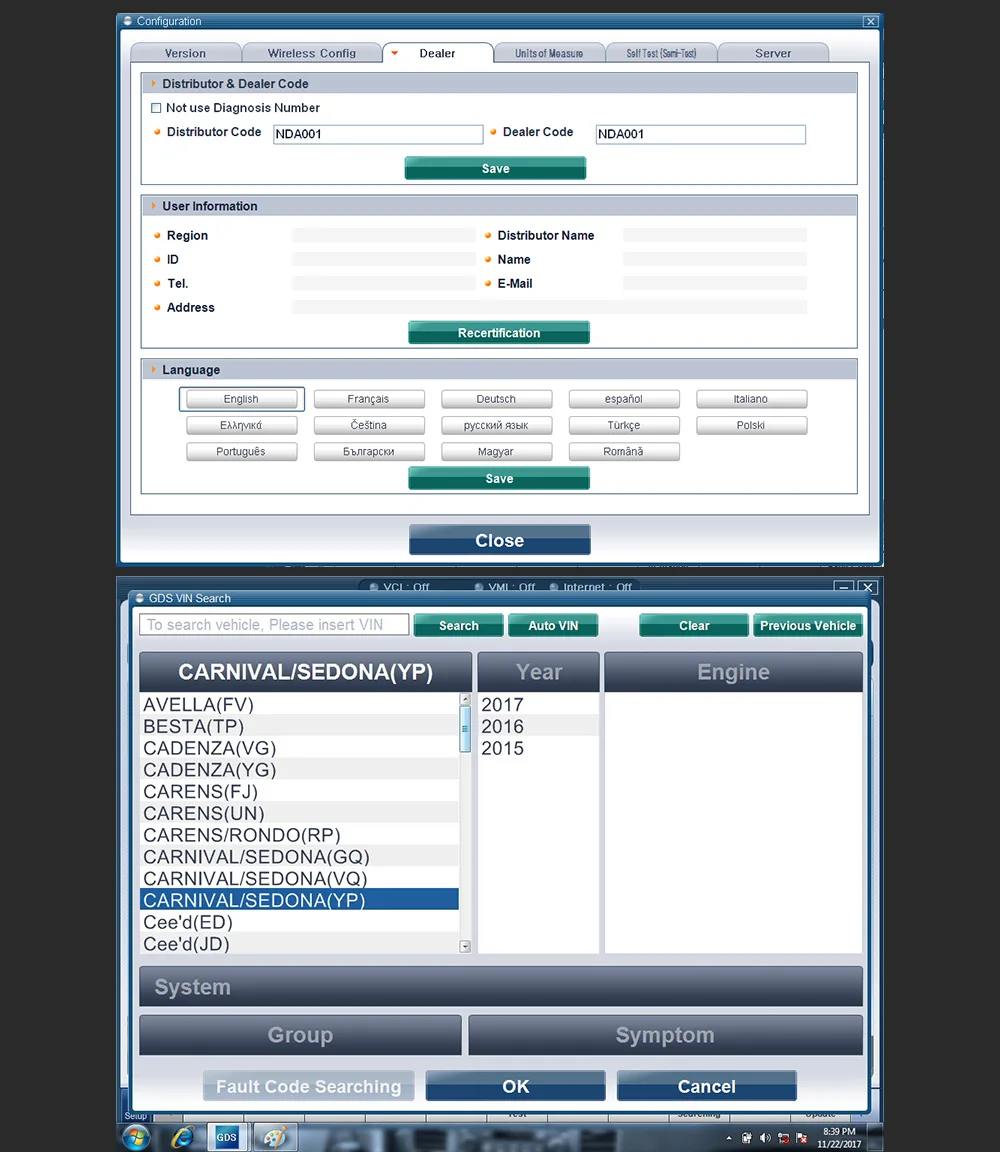
Task: Select the English language option
Action: [241, 399]
